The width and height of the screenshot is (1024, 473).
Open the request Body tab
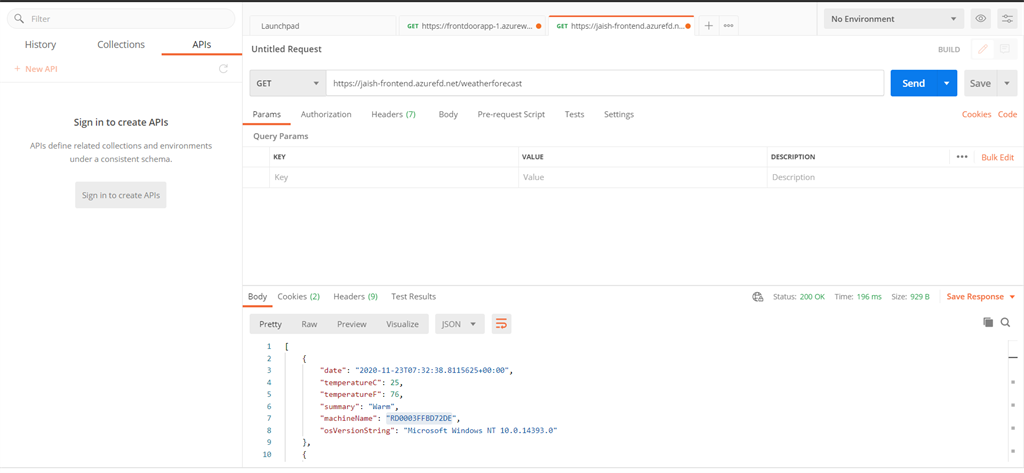(448, 114)
